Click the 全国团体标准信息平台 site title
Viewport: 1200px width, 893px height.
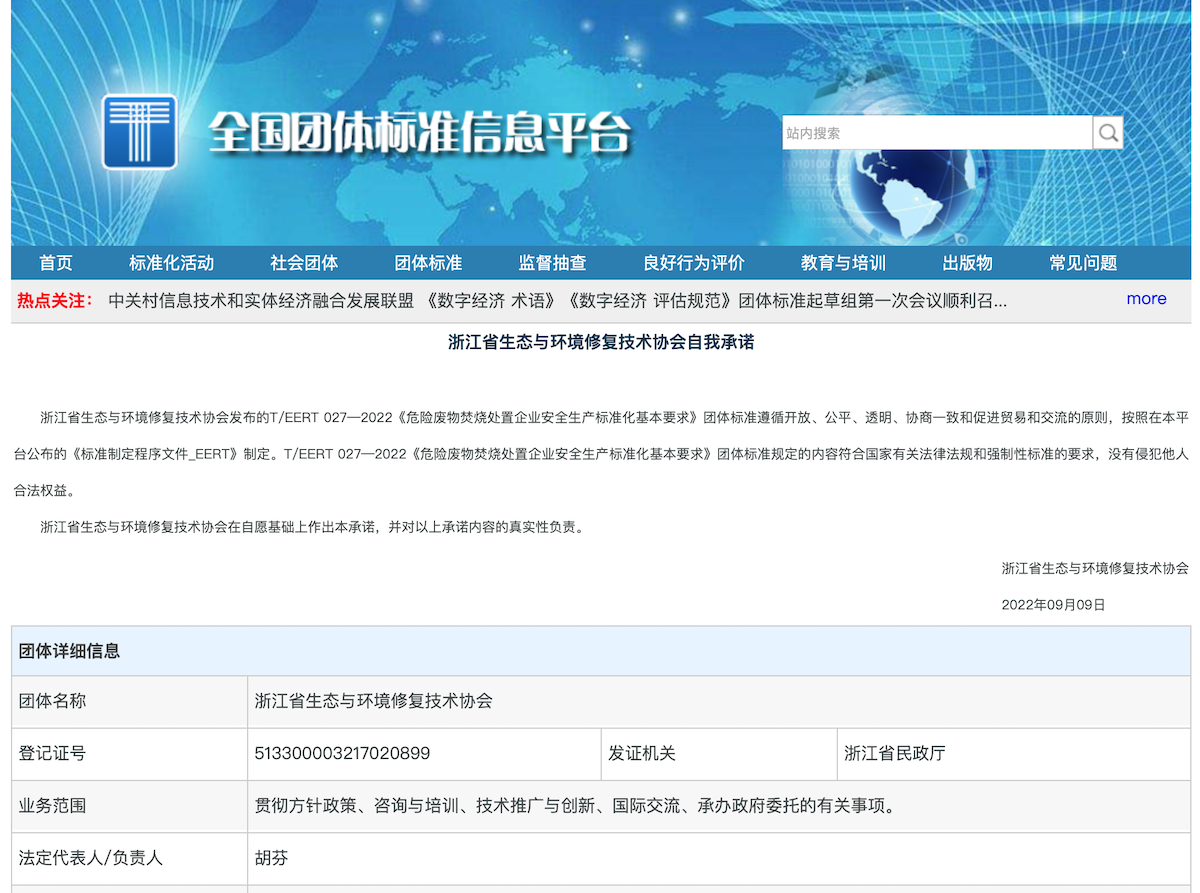coord(420,132)
